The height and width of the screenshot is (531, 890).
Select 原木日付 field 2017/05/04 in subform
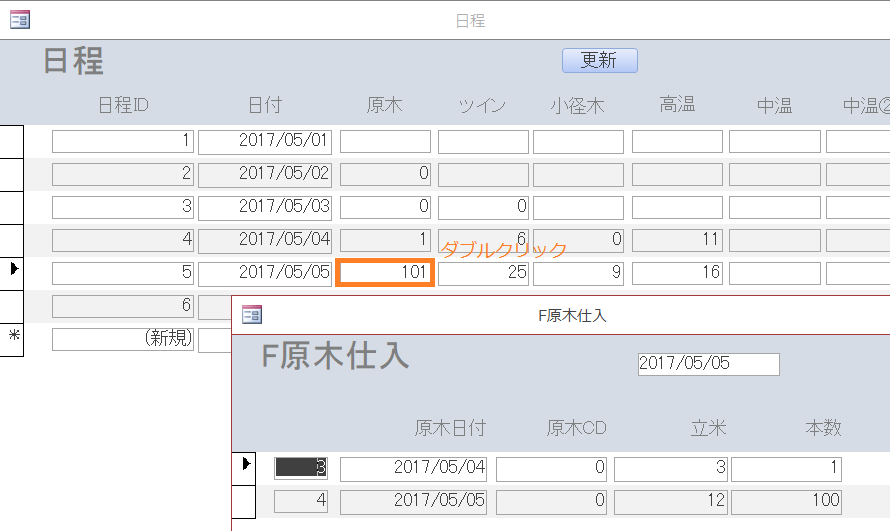coord(413,468)
